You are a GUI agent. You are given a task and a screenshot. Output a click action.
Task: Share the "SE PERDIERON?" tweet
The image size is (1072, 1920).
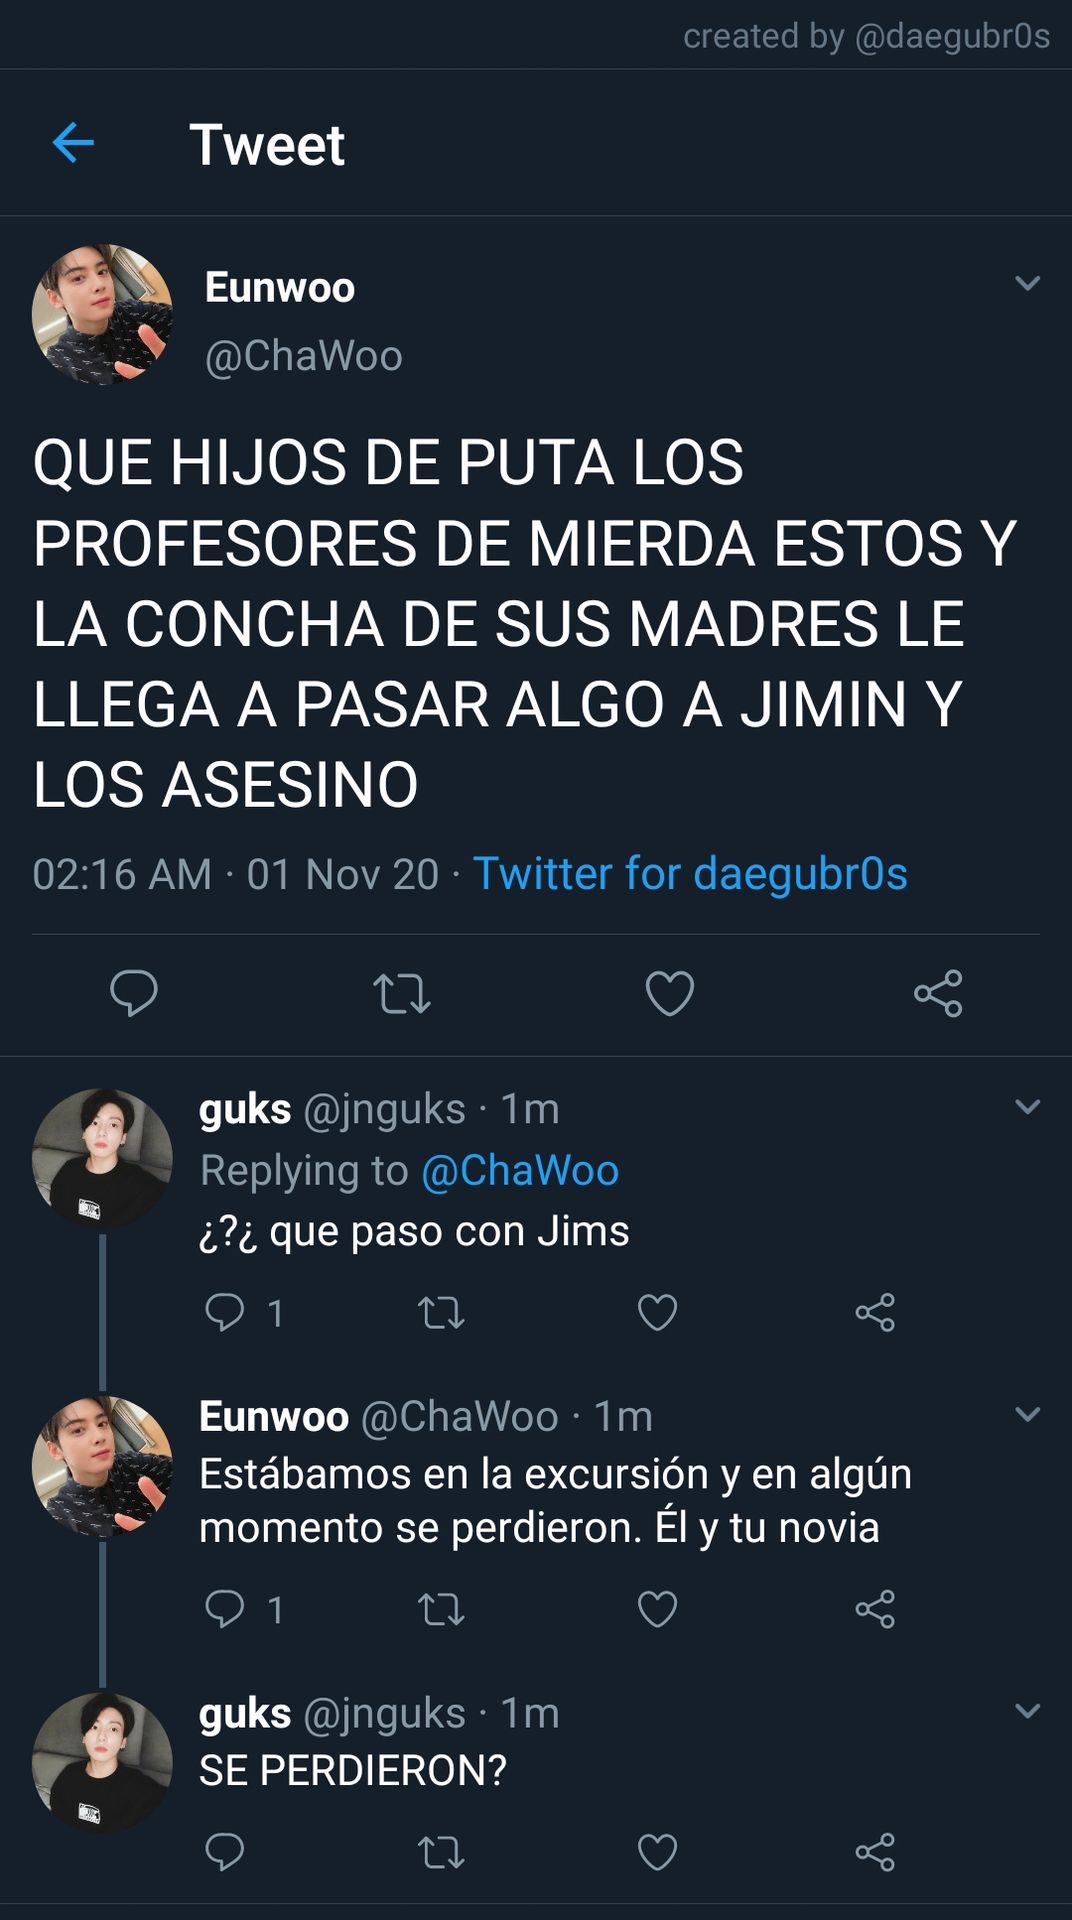point(875,1852)
